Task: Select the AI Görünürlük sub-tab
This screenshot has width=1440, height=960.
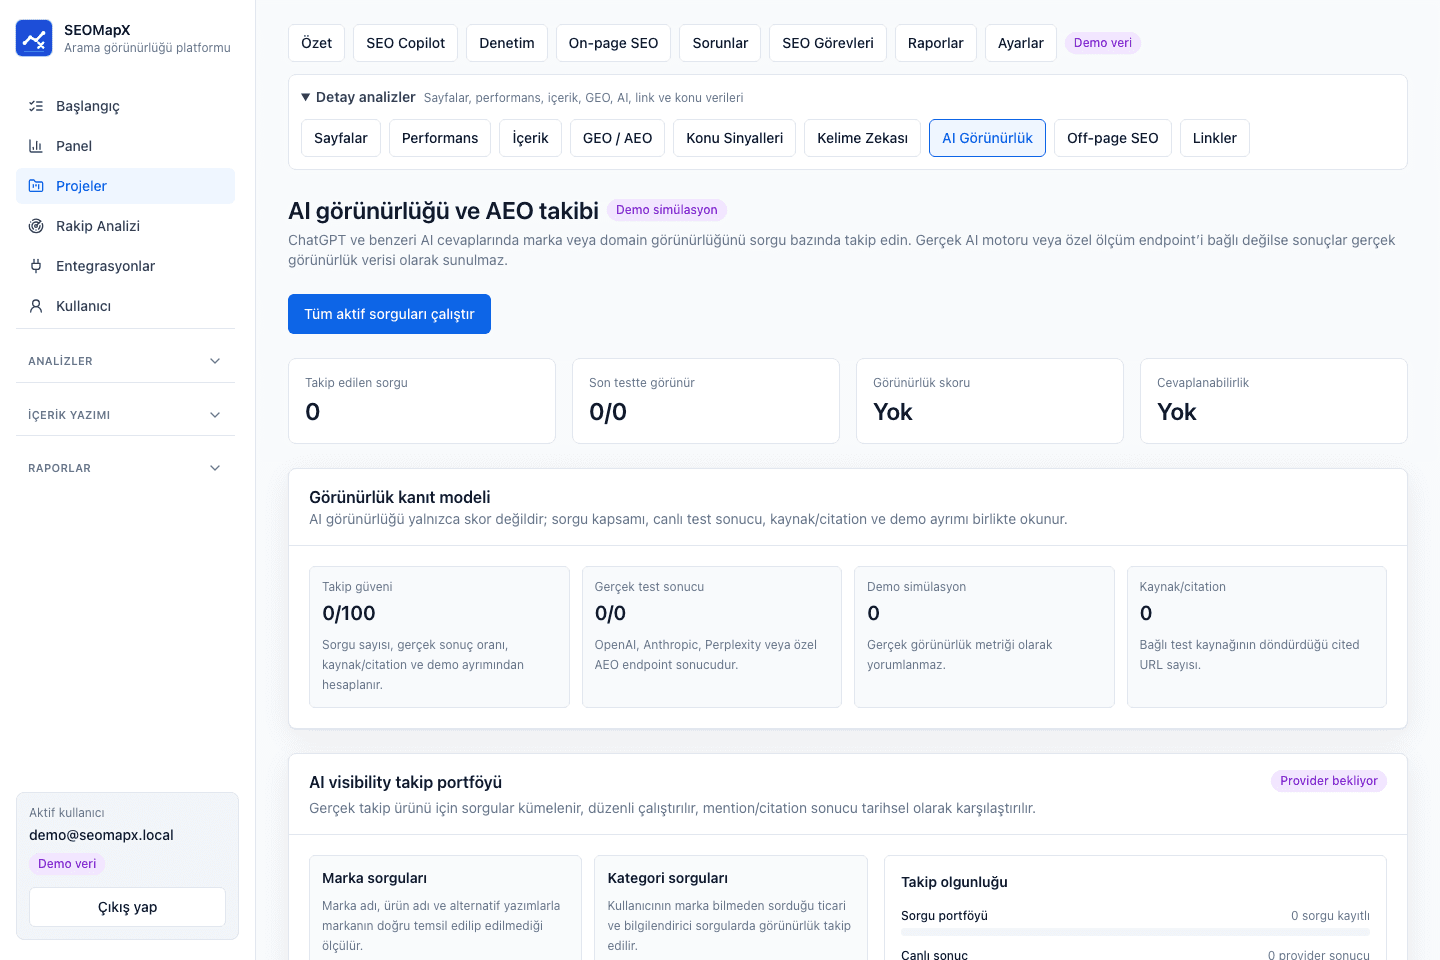Action: point(988,138)
